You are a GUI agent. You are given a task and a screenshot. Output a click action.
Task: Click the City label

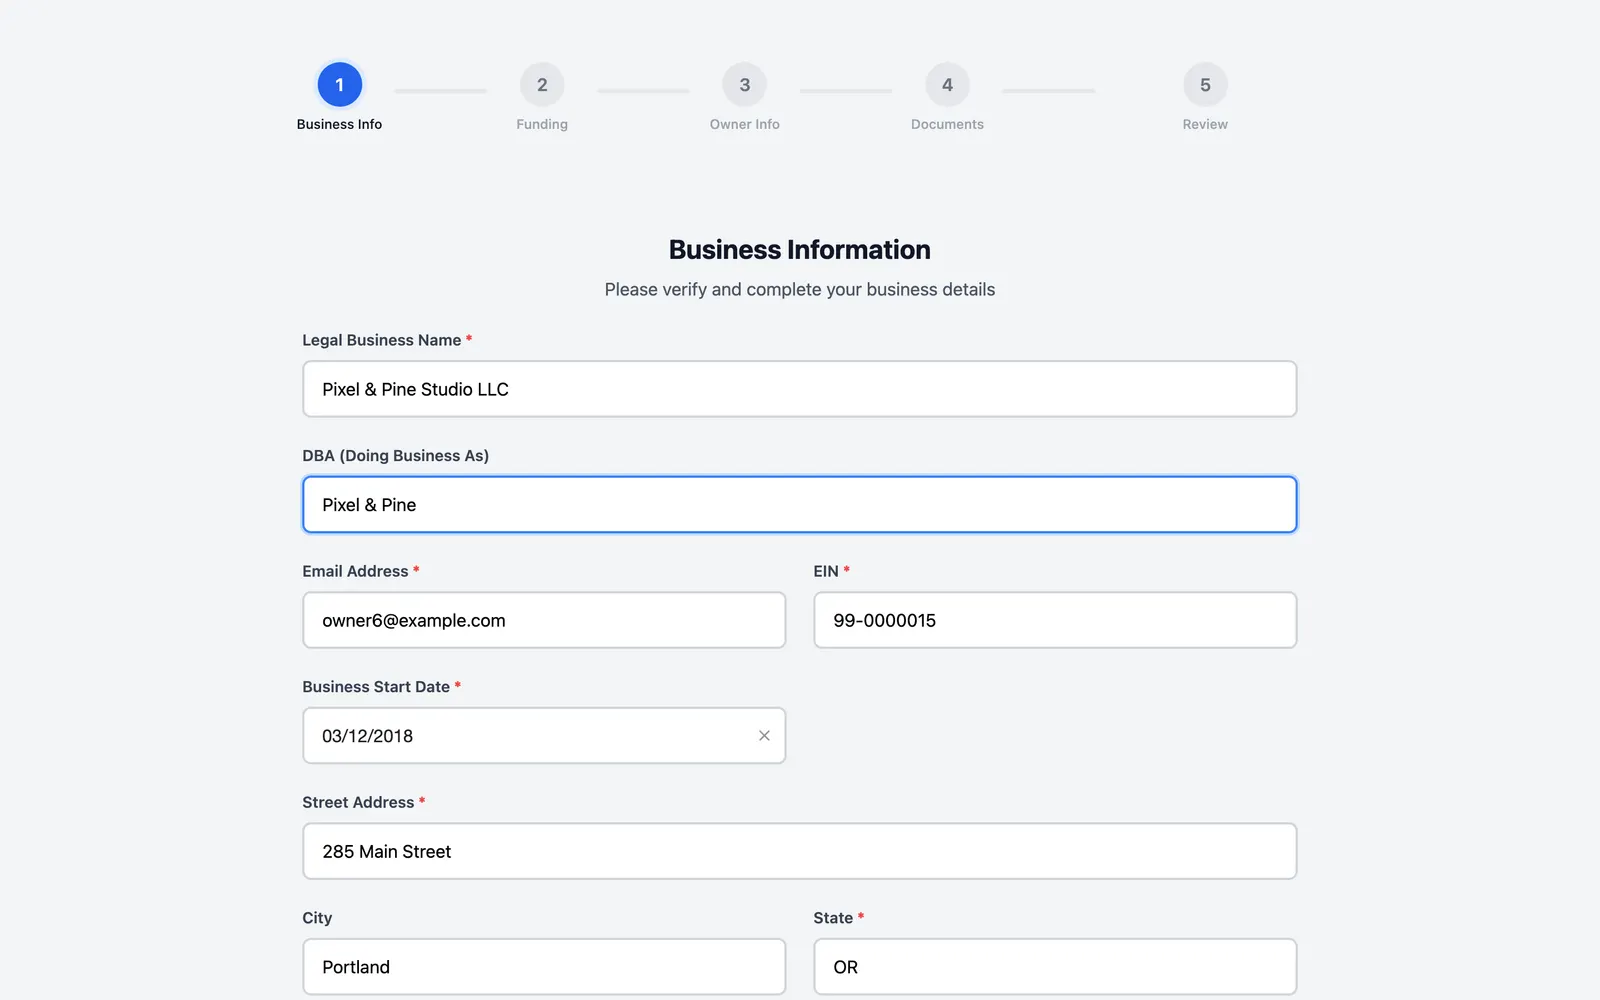(317, 918)
